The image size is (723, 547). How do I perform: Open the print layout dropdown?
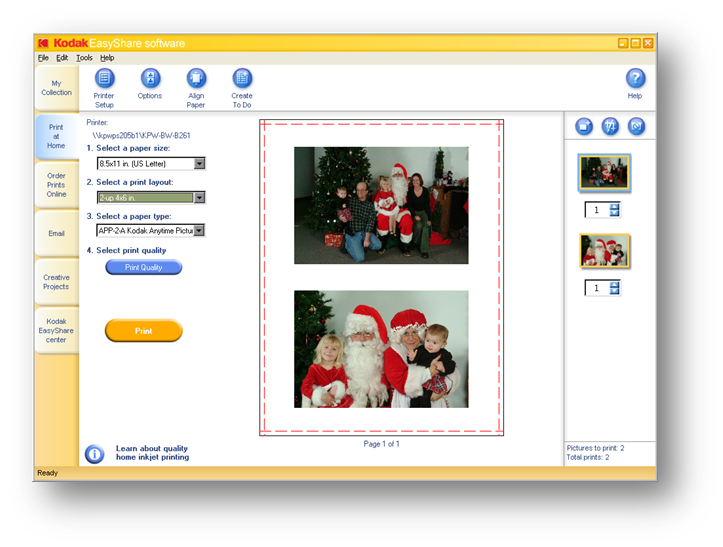tap(199, 197)
